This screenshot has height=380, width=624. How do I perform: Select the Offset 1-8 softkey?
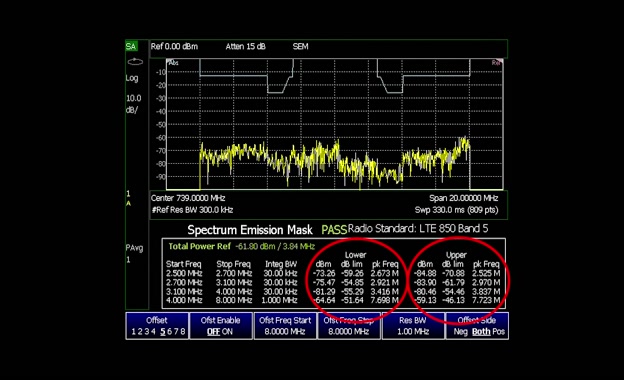click(157, 326)
